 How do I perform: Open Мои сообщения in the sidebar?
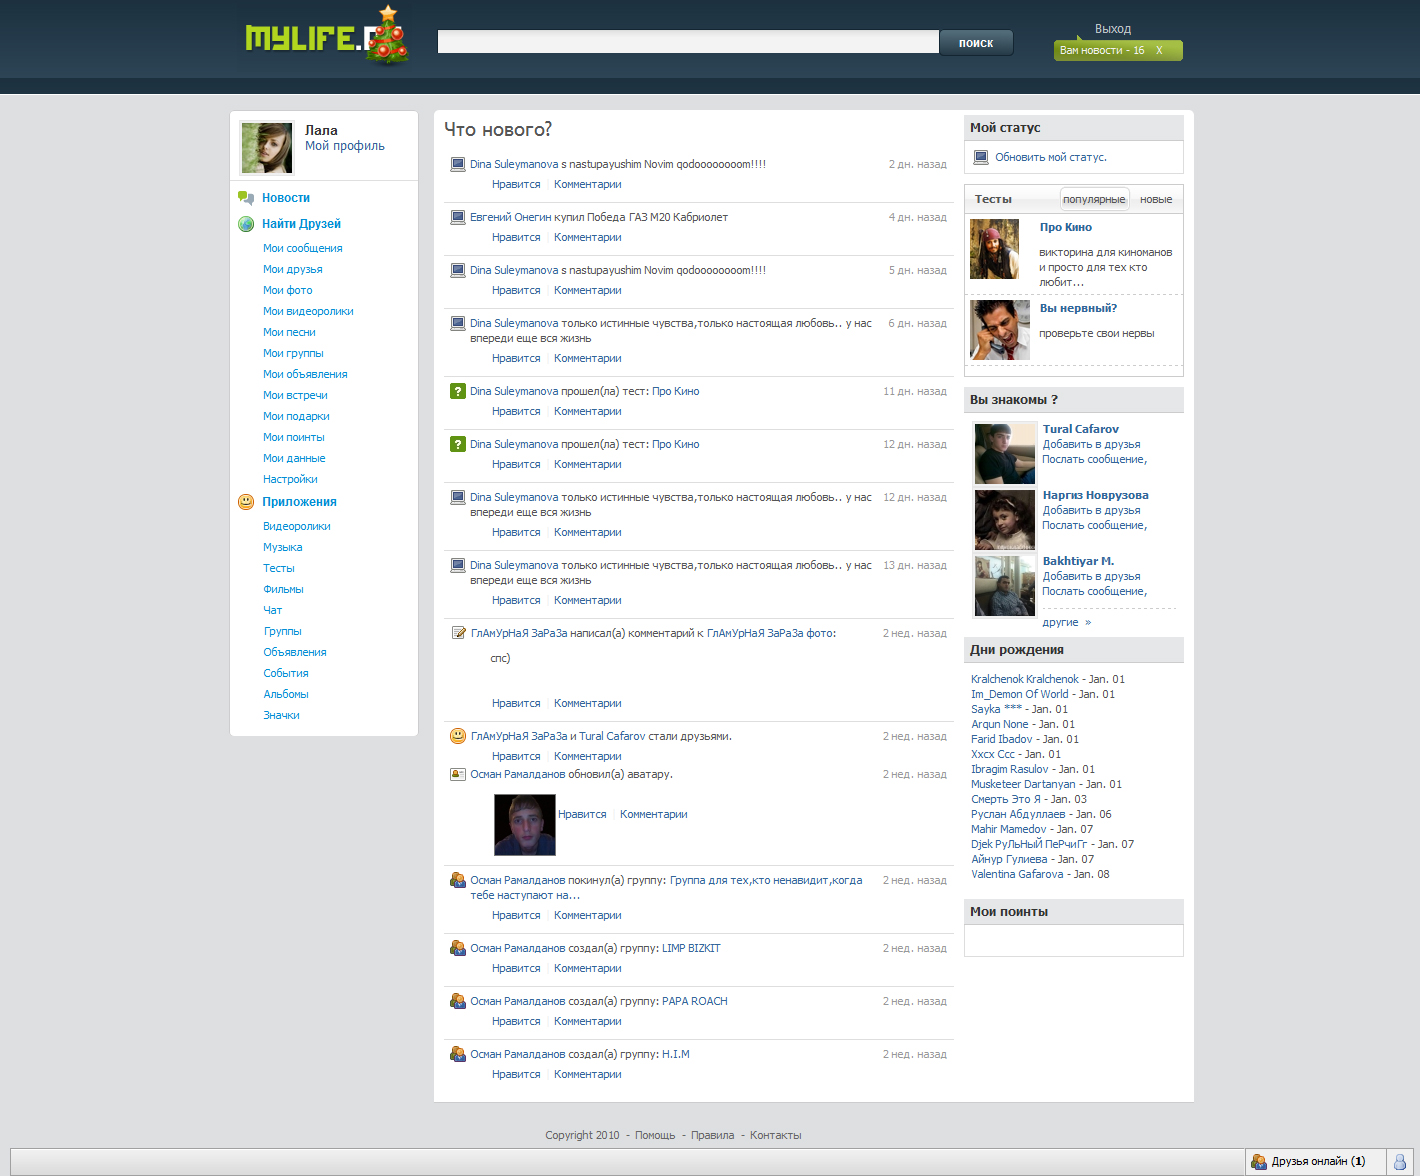pos(302,248)
